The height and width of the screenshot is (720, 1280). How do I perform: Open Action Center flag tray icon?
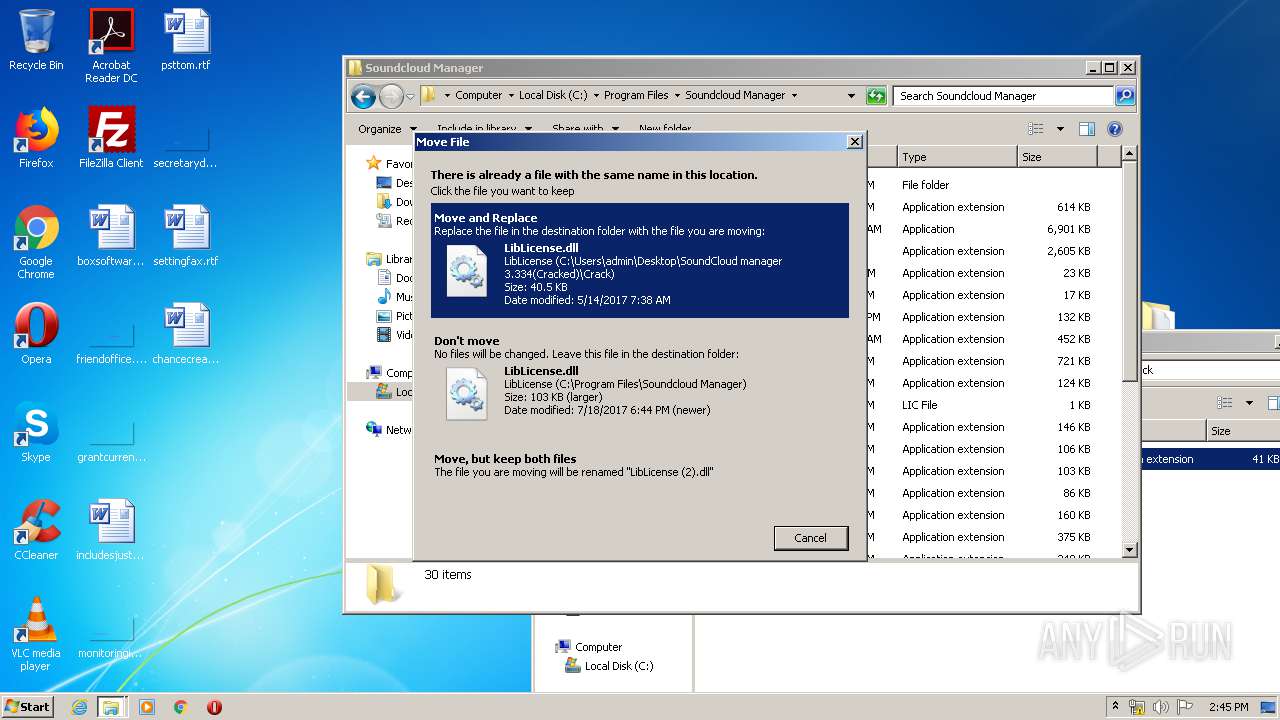point(1185,707)
